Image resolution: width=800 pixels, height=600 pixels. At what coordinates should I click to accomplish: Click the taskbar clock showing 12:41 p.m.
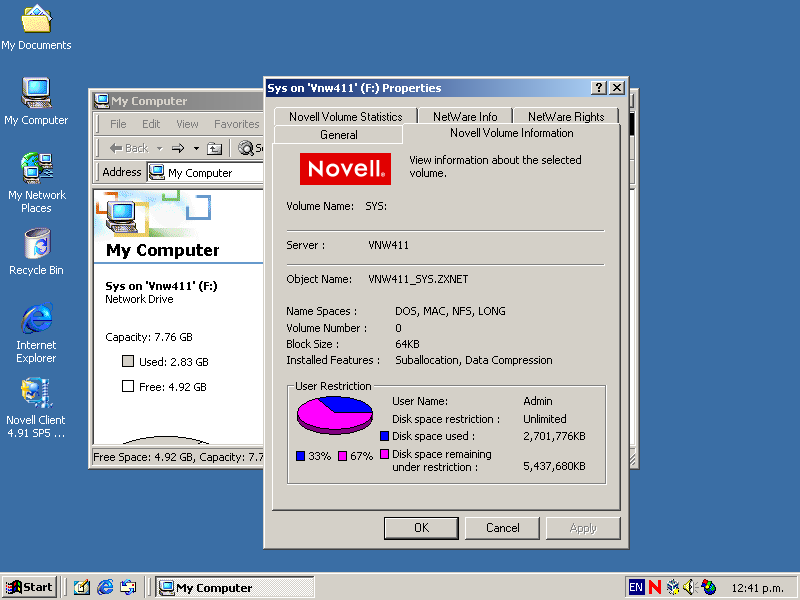tap(757, 588)
